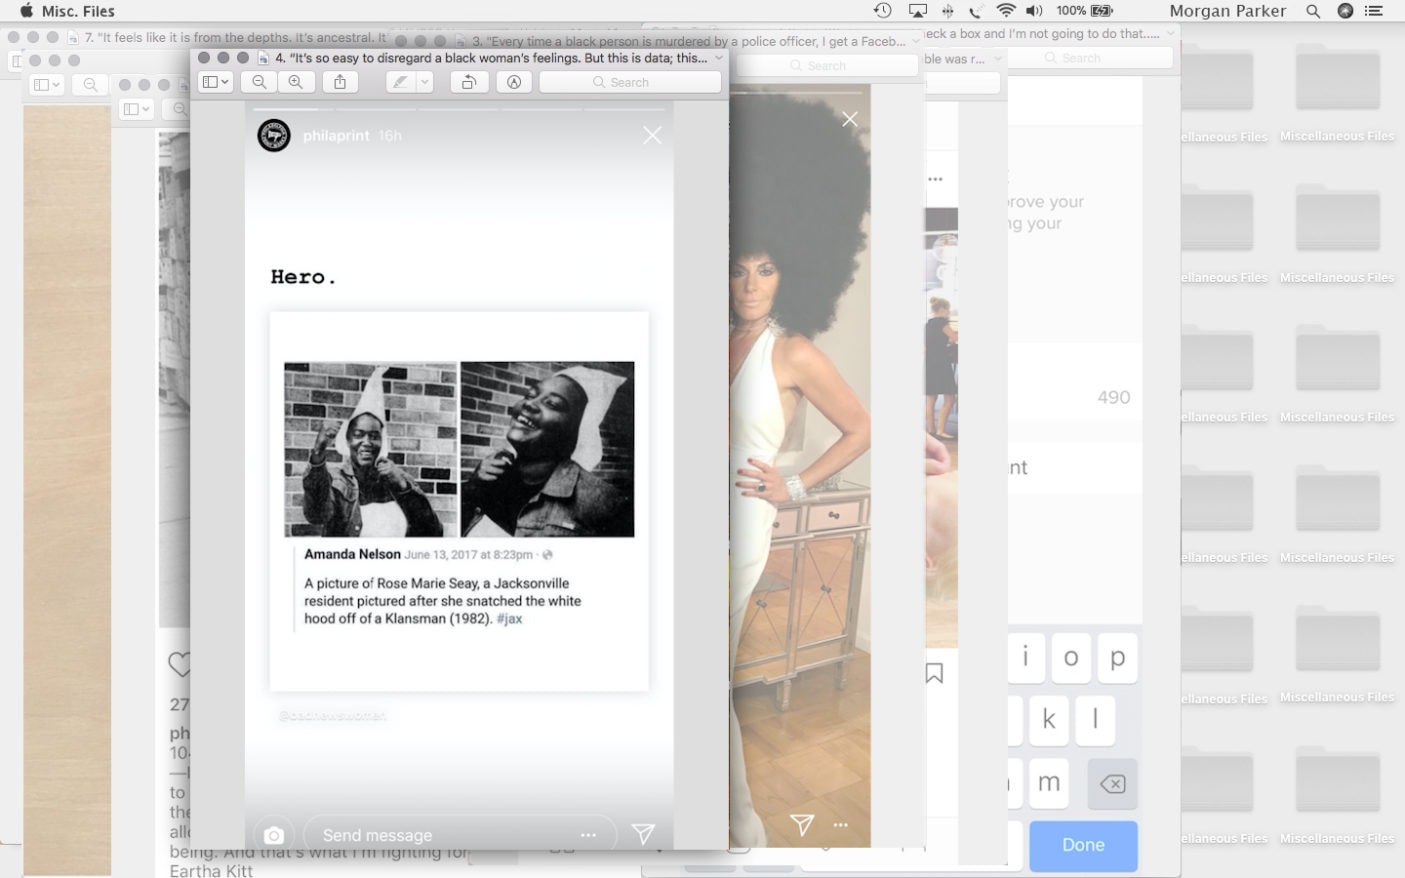Tap the backspace key on the keyboard
The width and height of the screenshot is (1405, 878).
coord(1112,783)
